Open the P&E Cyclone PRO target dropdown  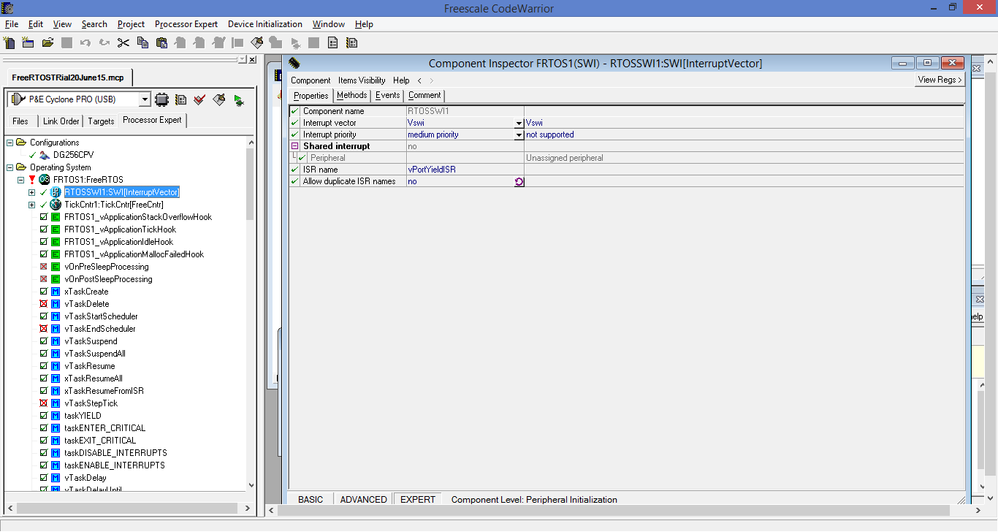(x=144, y=99)
